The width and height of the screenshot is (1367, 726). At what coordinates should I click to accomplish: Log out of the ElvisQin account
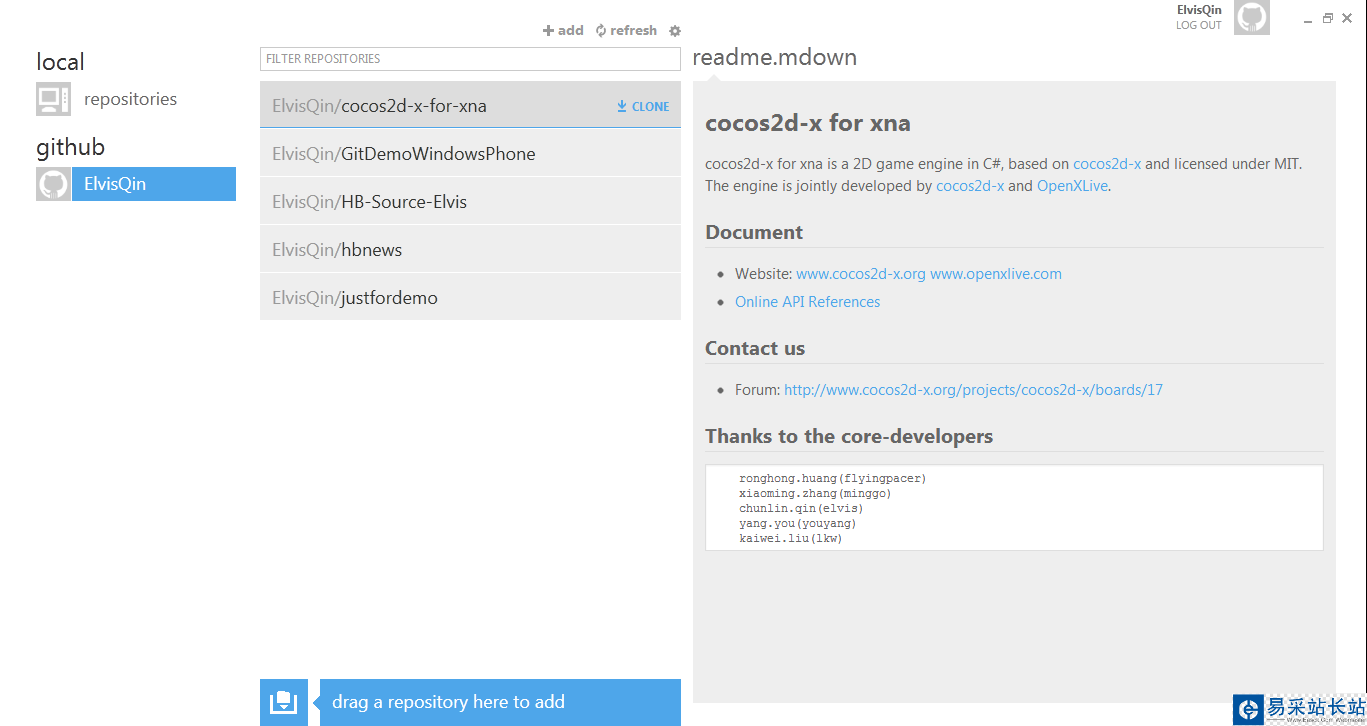(x=1198, y=25)
